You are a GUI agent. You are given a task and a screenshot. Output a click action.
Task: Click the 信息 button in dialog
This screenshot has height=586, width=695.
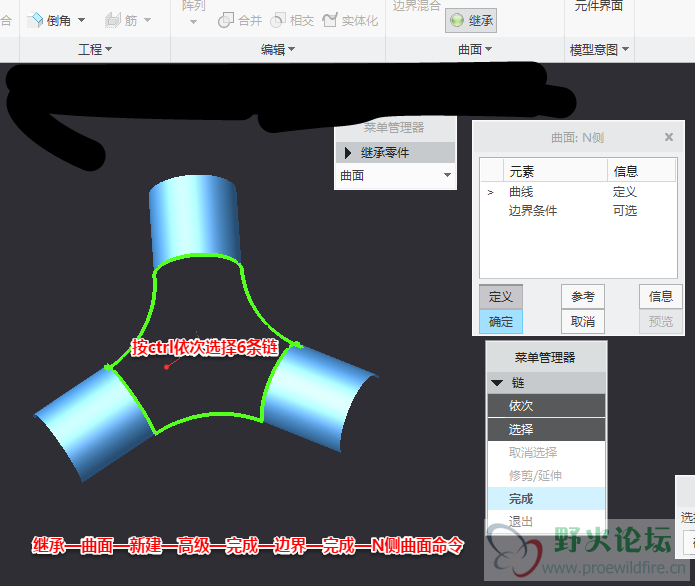[660, 297]
